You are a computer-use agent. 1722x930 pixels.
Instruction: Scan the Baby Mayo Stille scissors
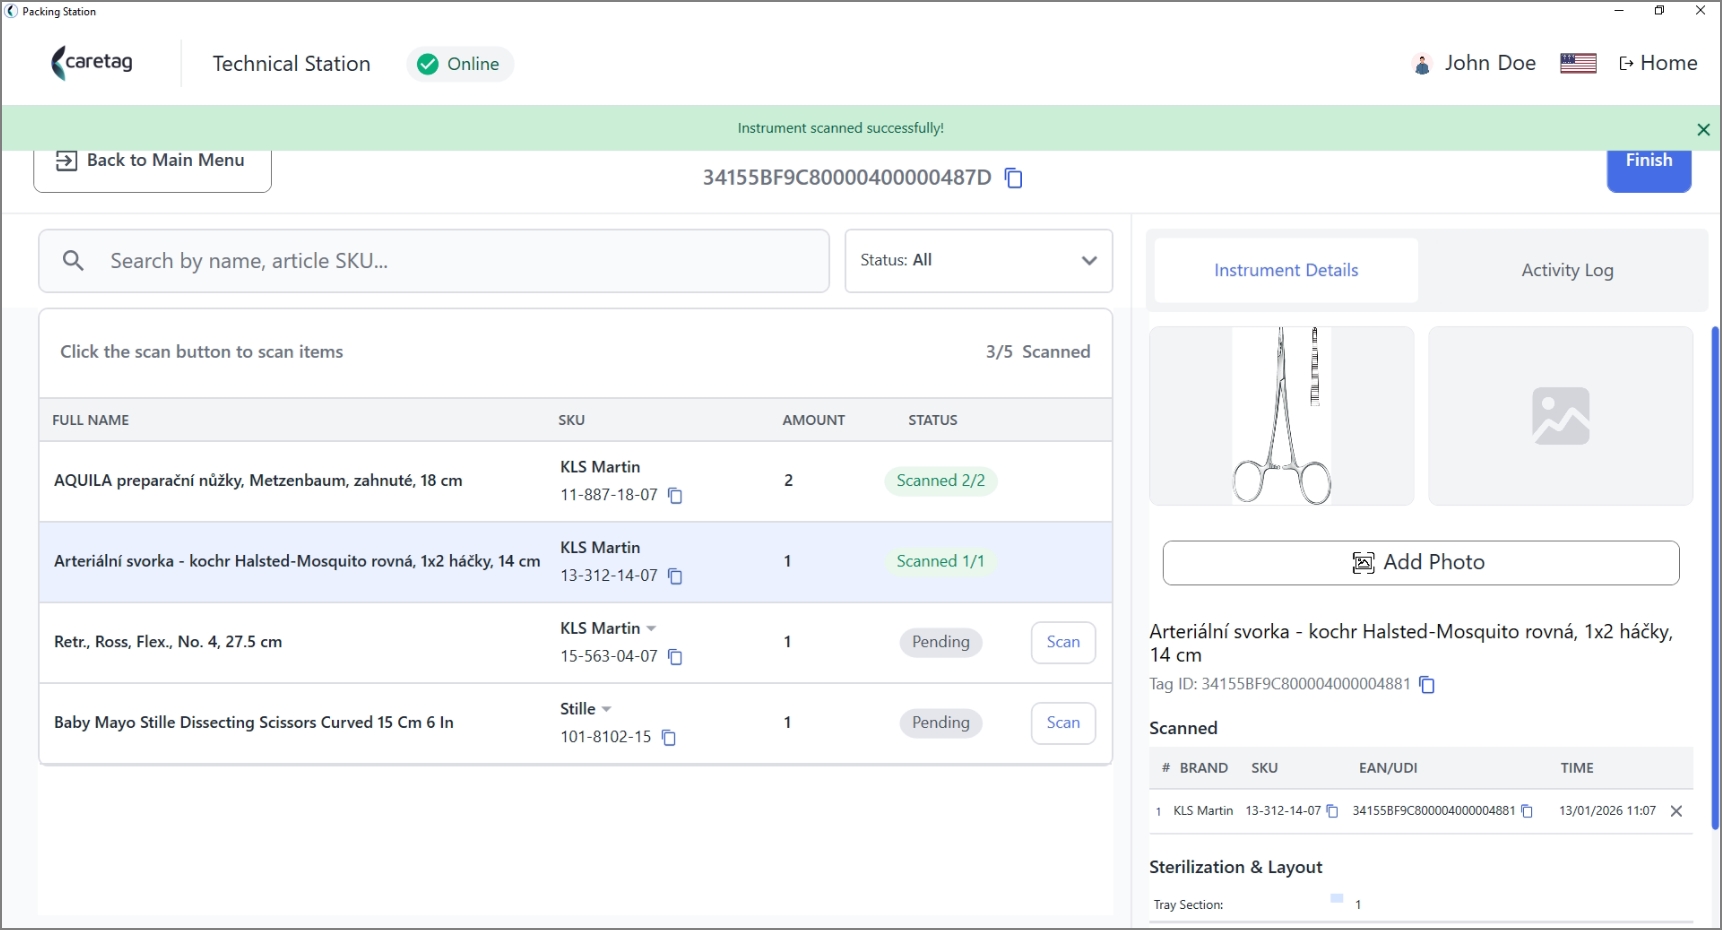[x=1063, y=723]
